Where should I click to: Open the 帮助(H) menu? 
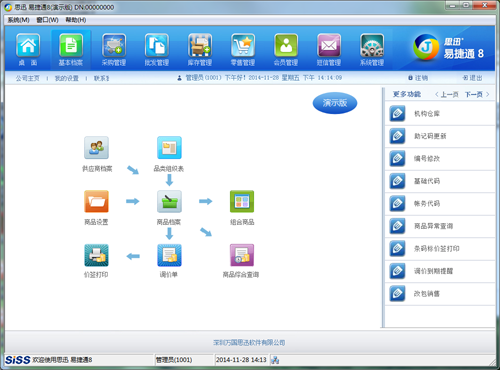coord(76,20)
